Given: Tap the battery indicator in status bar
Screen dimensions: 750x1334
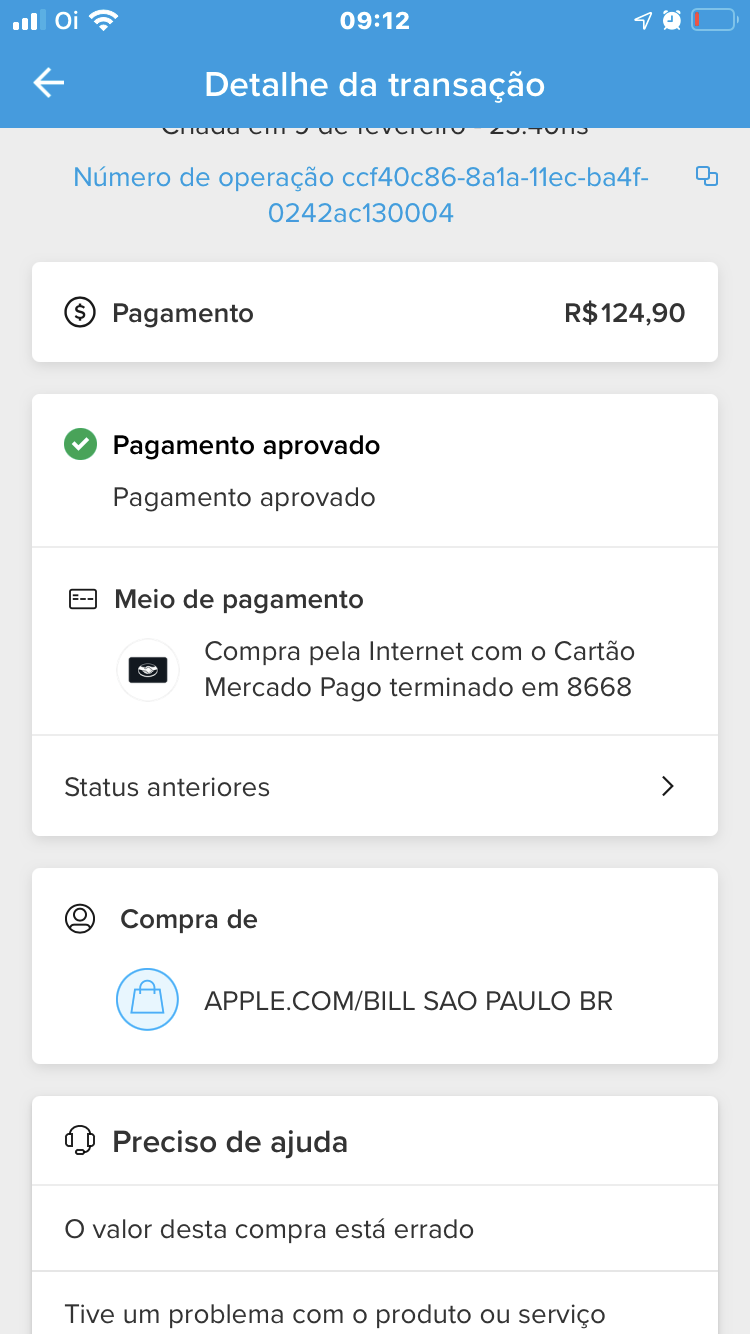Looking at the screenshot, I should click(713, 21).
